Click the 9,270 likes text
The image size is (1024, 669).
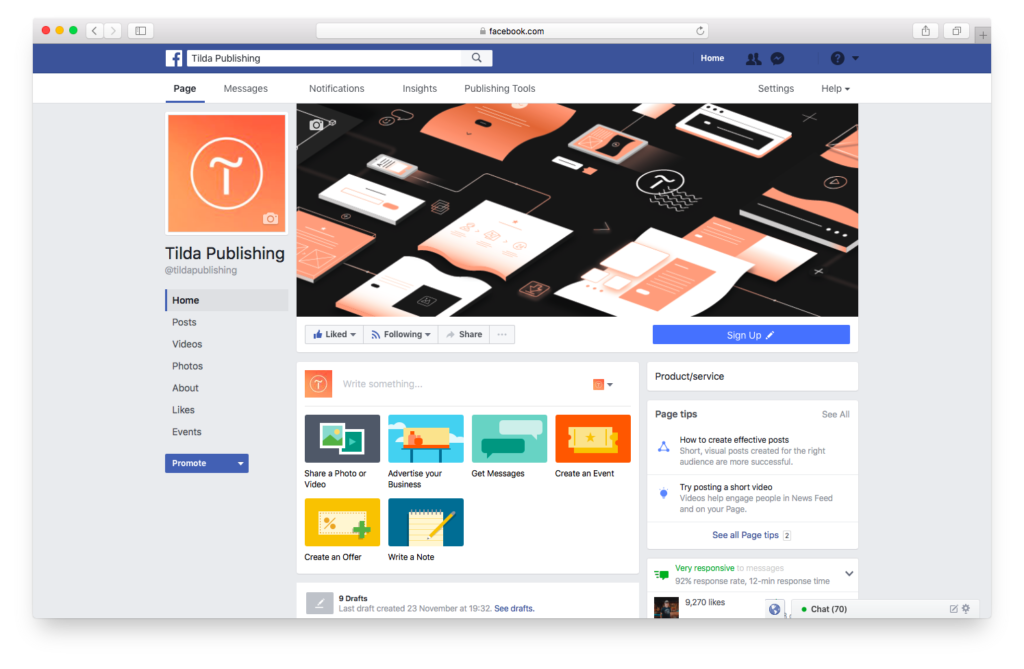coord(705,602)
